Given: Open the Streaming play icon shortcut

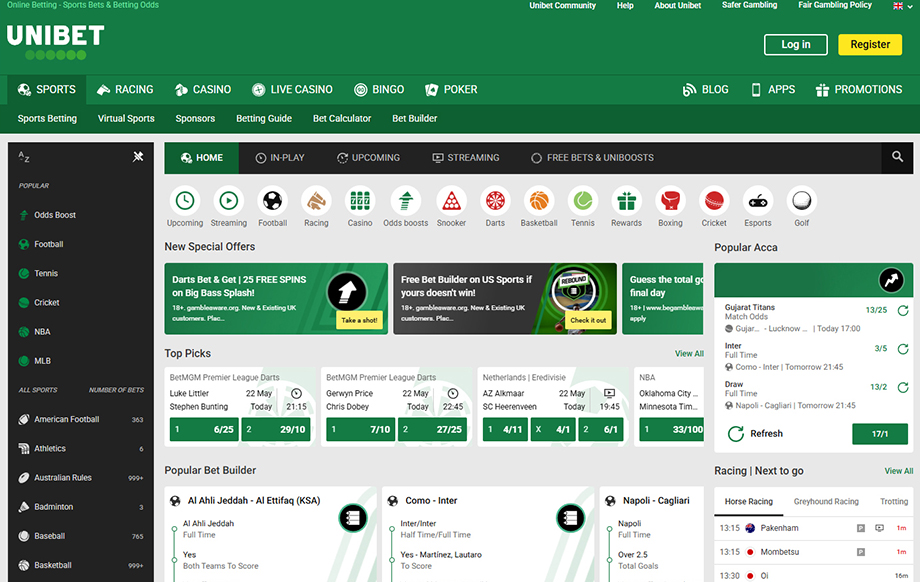Looking at the screenshot, I should click(x=229, y=201).
